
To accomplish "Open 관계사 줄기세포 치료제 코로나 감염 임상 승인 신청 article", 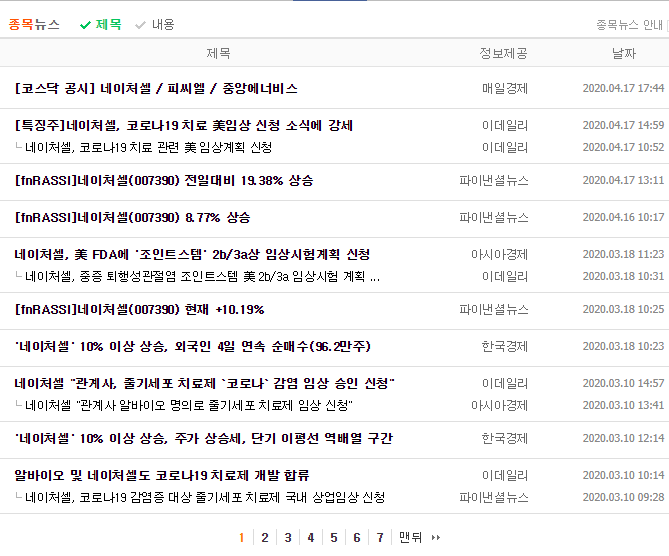I will pos(204,384).
